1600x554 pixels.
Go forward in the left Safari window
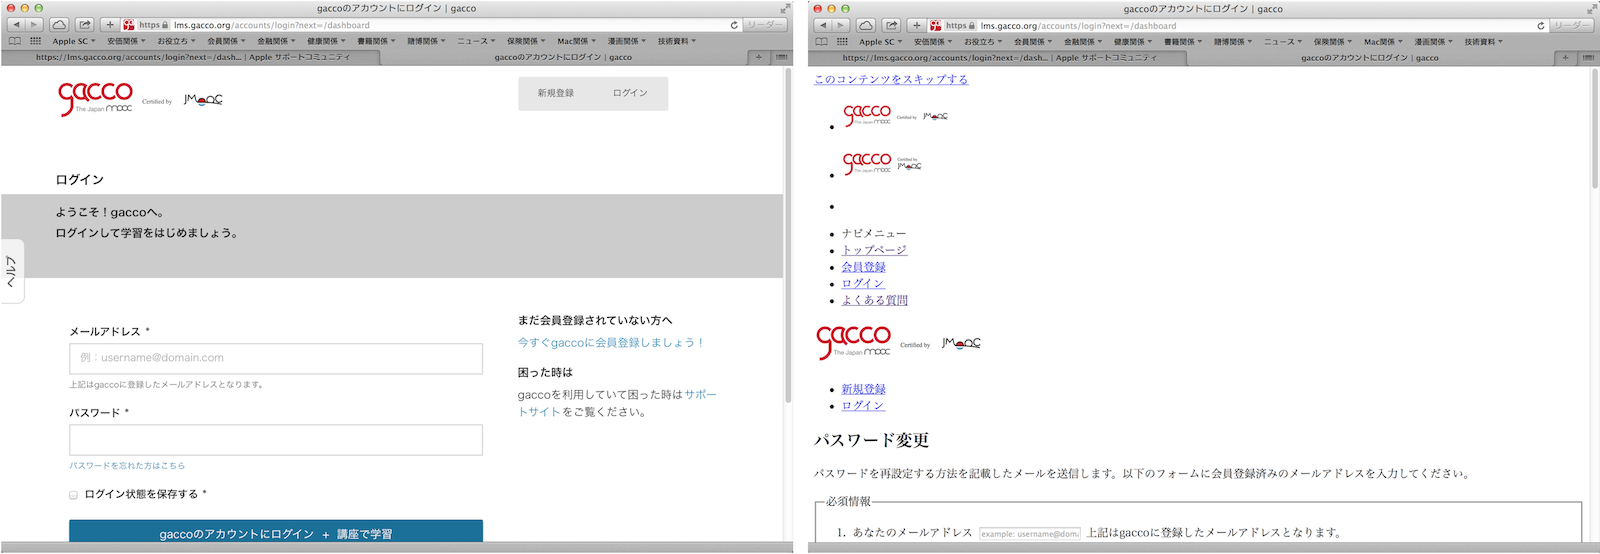pos(34,25)
